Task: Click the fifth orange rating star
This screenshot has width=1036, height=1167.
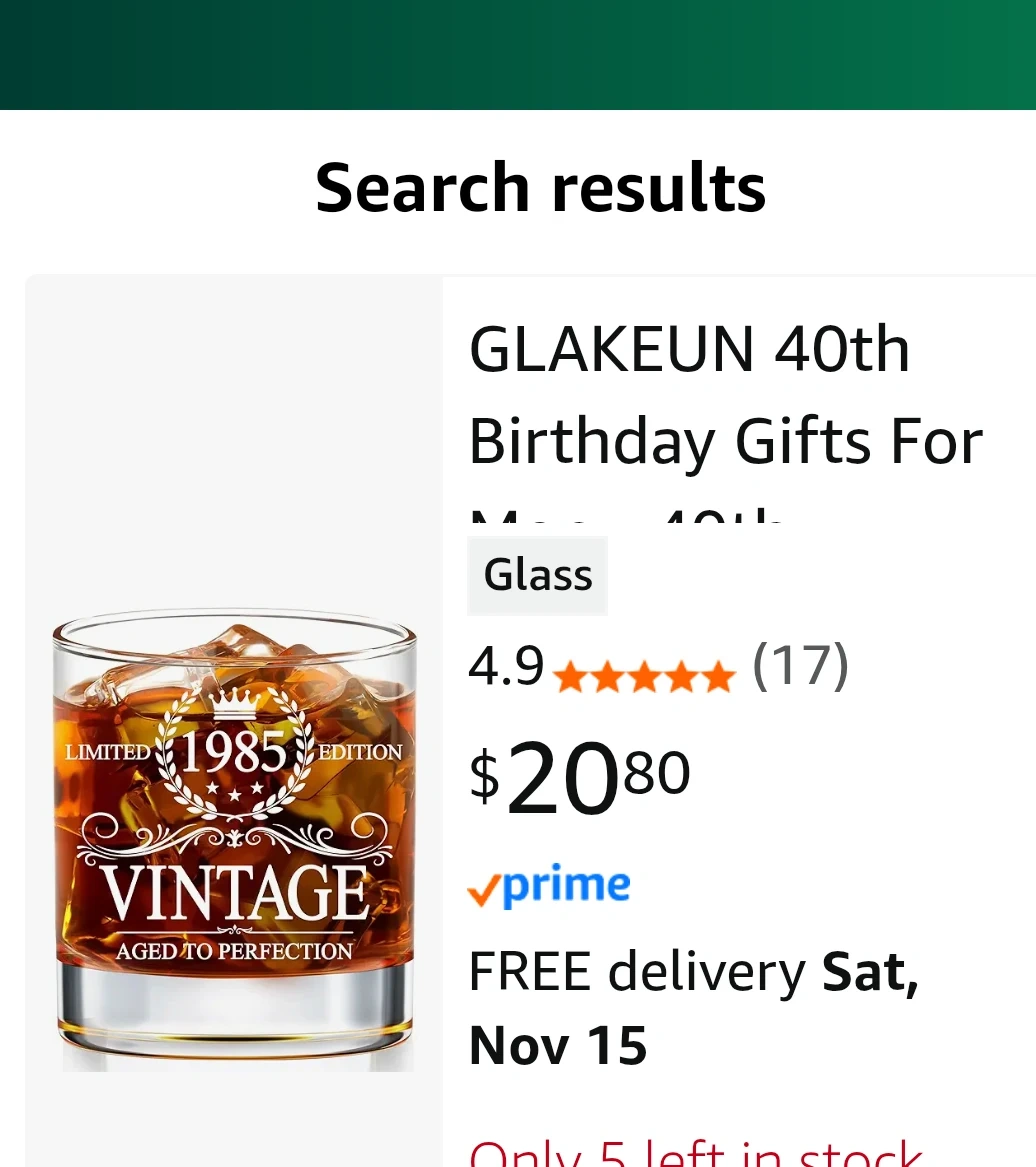Action: pyautogui.click(x=718, y=679)
